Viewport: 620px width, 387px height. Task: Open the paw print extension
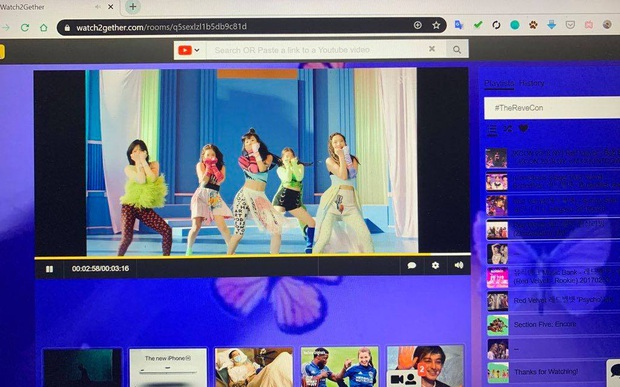[x=533, y=25]
